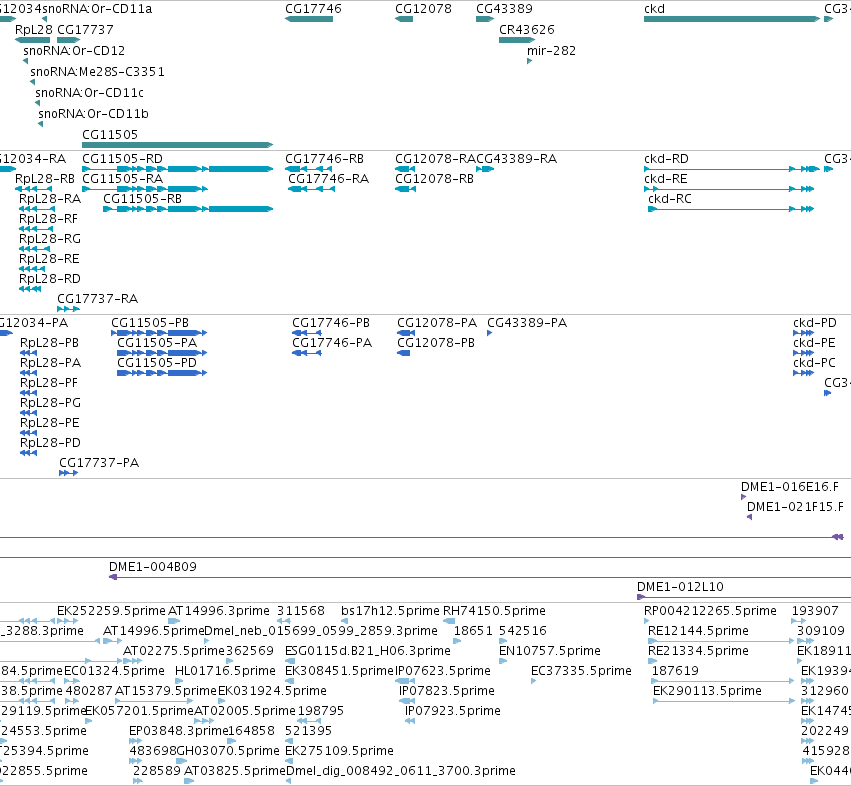The image size is (851, 786).
Task: Open protein CG17746-PB label
Action: pyautogui.click(x=331, y=323)
